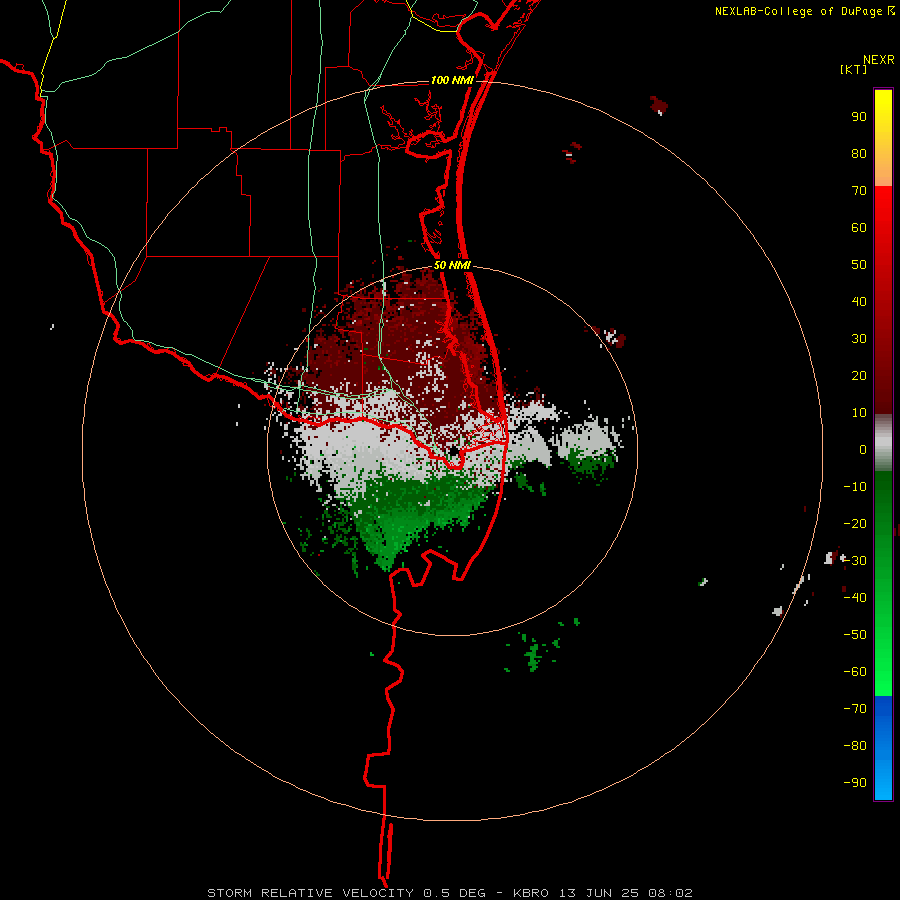The height and width of the screenshot is (900, 900).
Task: Click the -40 value on velocity scale
Action: pos(855,598)
